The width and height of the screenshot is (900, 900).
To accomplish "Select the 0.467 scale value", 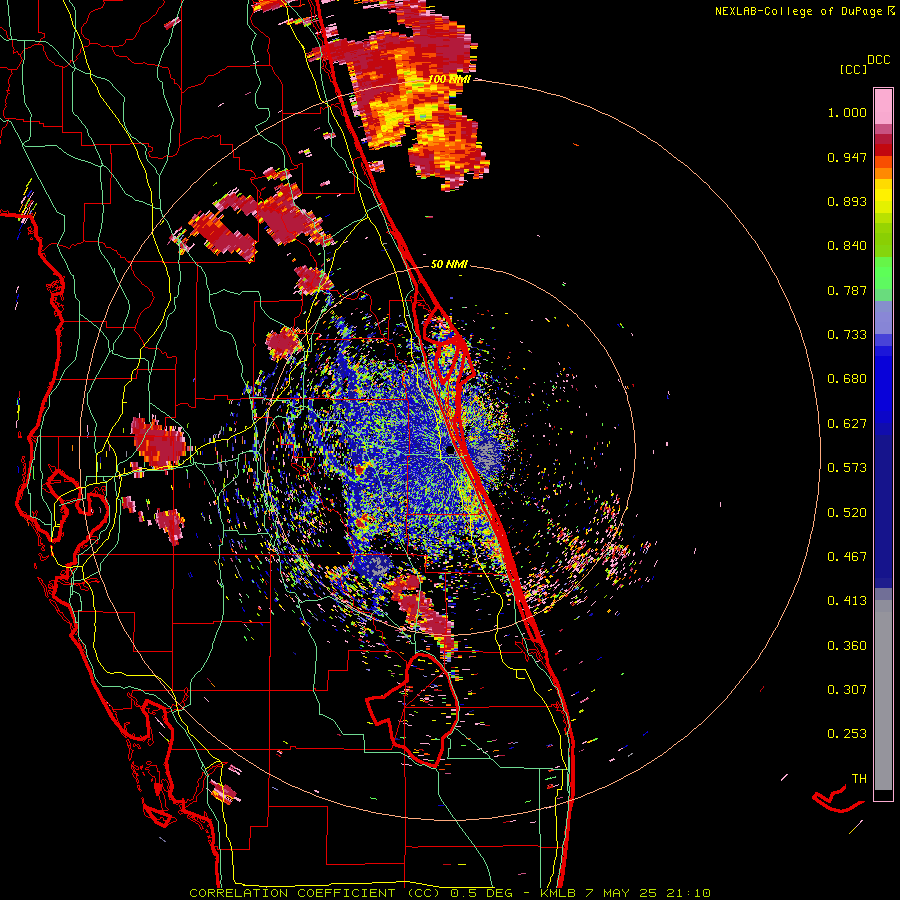I will click(x=847, y=557).
